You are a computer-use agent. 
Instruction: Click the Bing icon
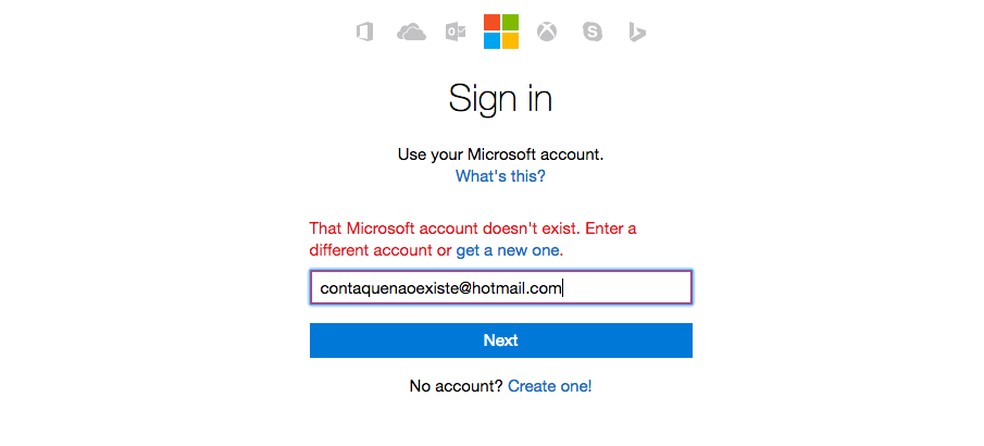point(637,32)
